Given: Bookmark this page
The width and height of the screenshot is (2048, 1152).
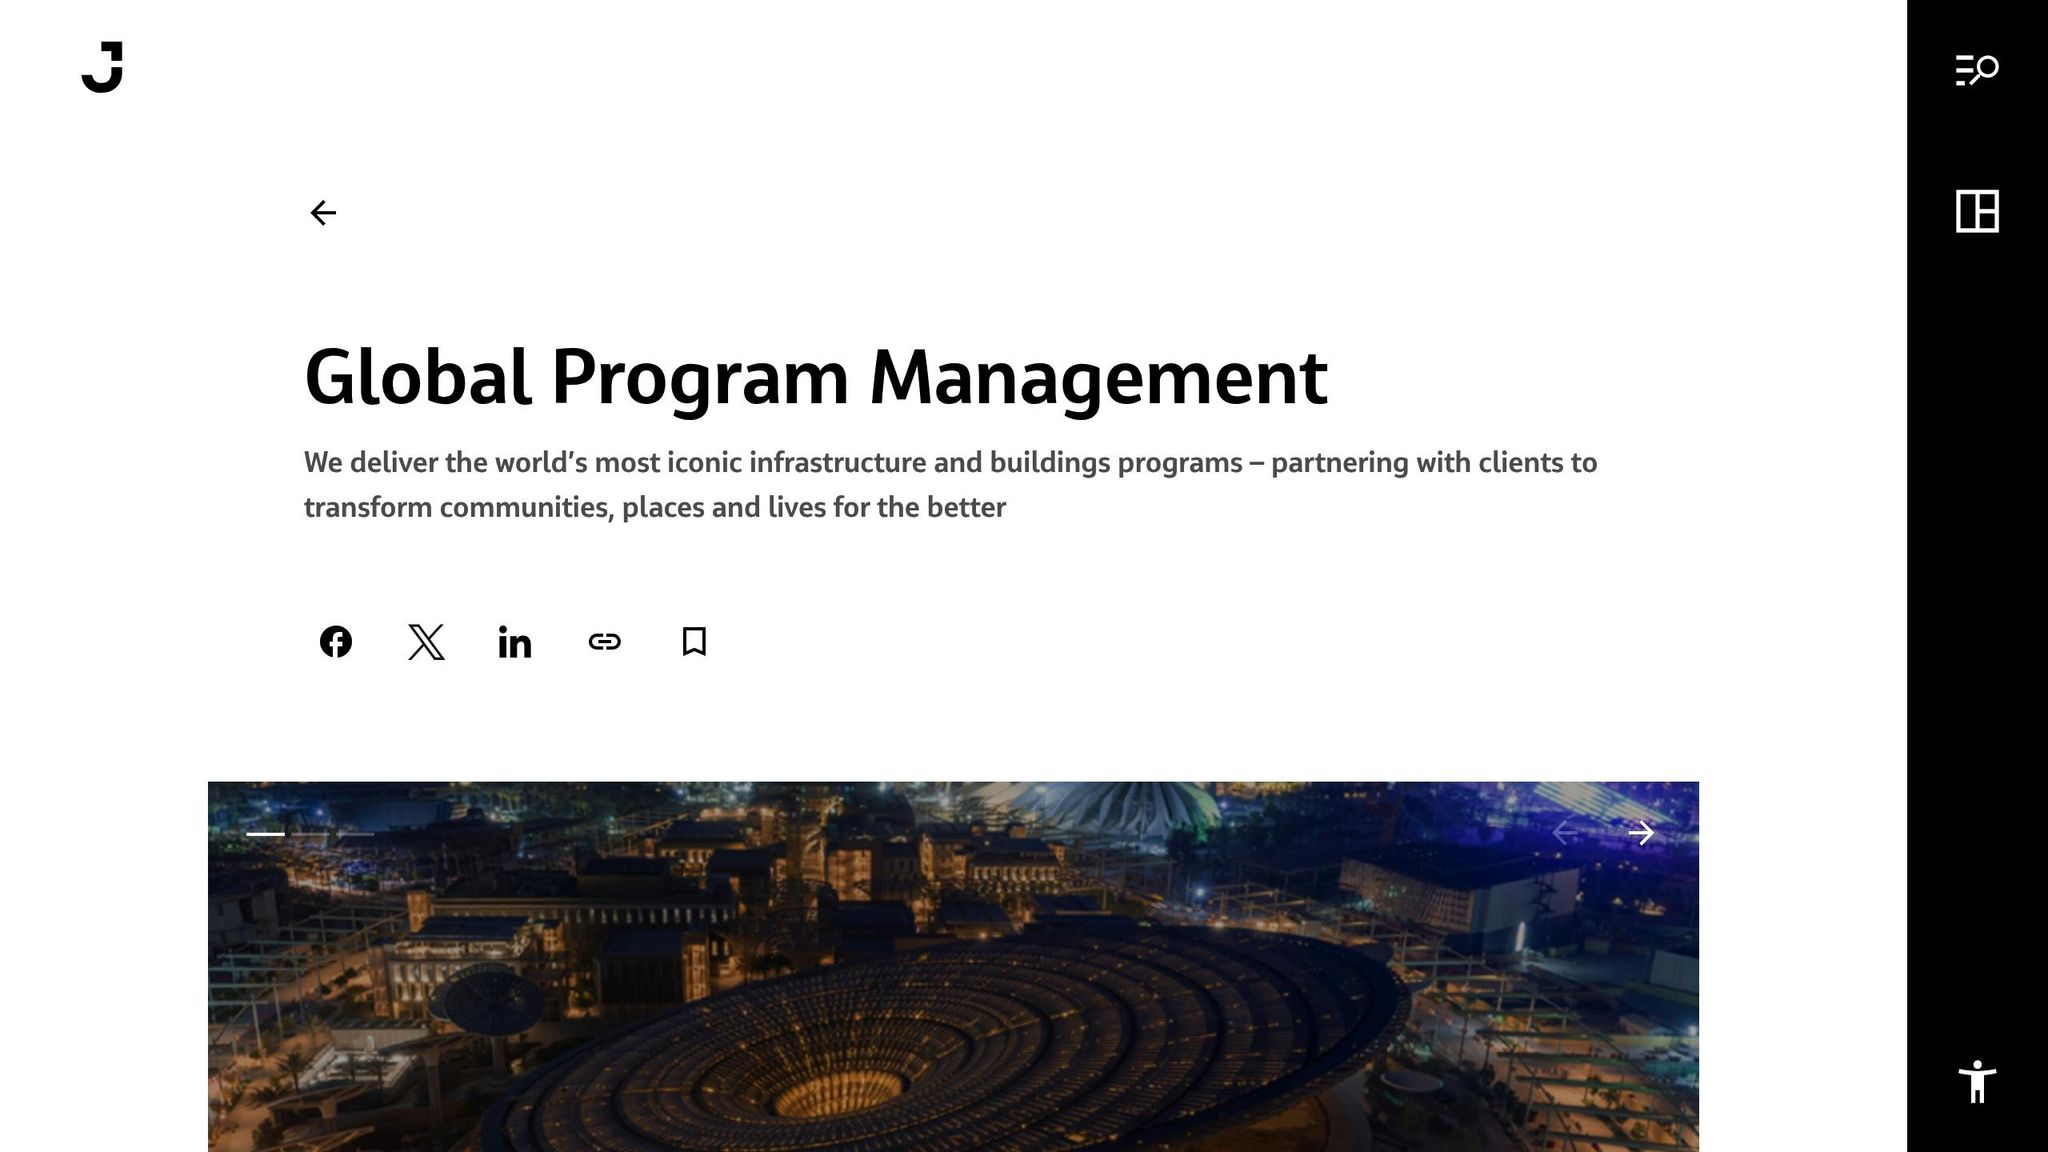Looking at the screenshot, I should (694, 642).
